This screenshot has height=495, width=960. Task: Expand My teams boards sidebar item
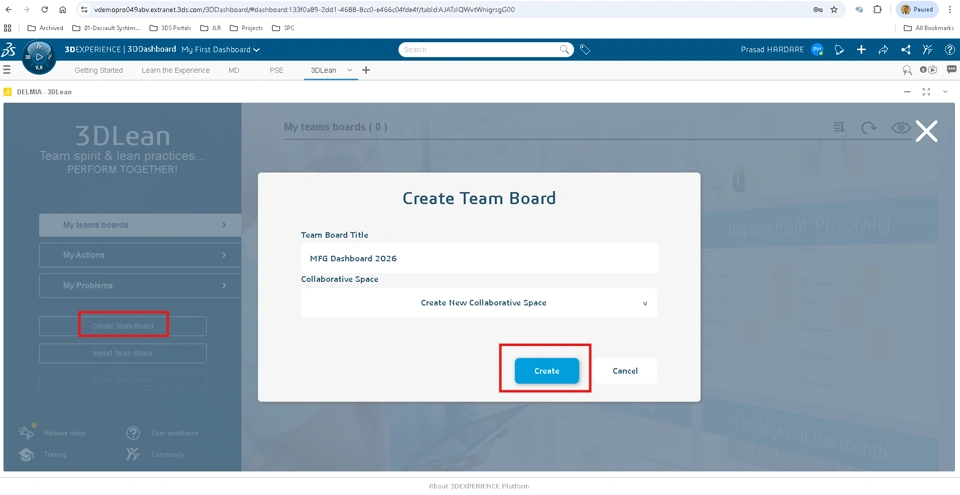click(x=140, y=225)
